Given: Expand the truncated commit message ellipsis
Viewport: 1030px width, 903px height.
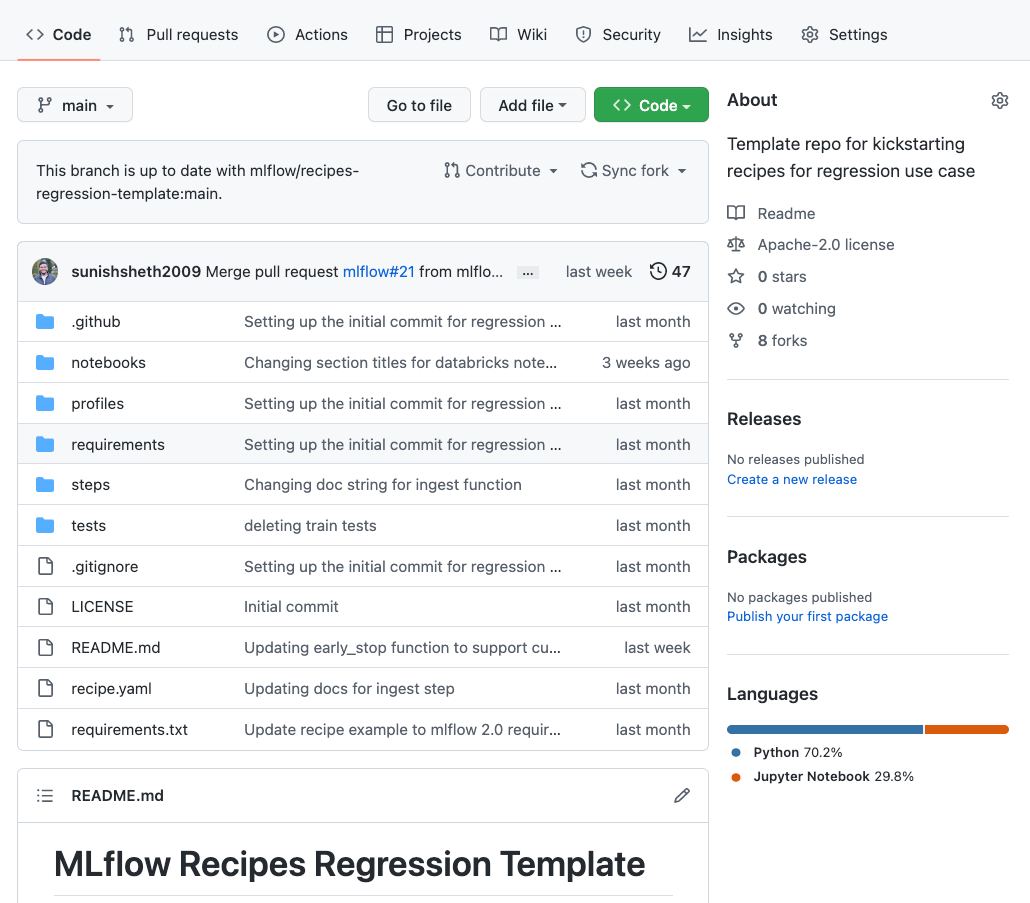Looking at the screenshot, I should [527, 271].
